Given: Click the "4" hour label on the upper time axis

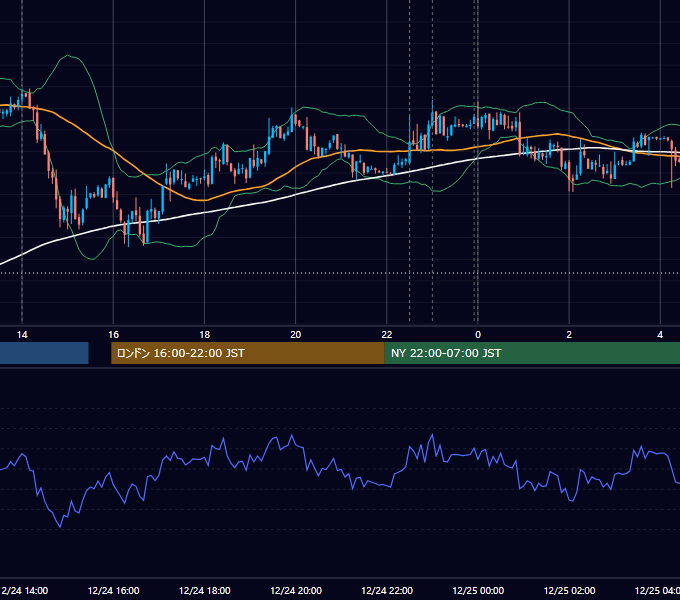Looking at the screenshot, I should pos(660,335).
